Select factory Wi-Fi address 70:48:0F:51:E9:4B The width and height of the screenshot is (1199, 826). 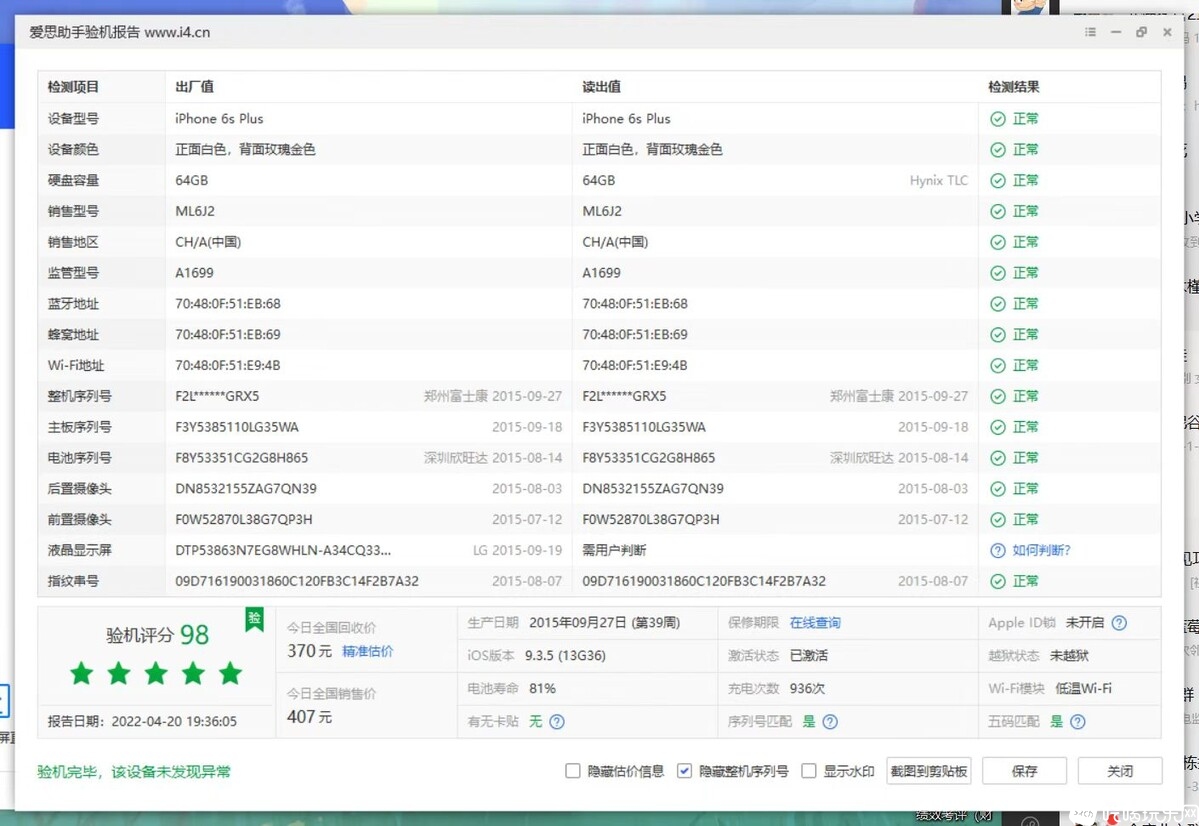[228, 366]
